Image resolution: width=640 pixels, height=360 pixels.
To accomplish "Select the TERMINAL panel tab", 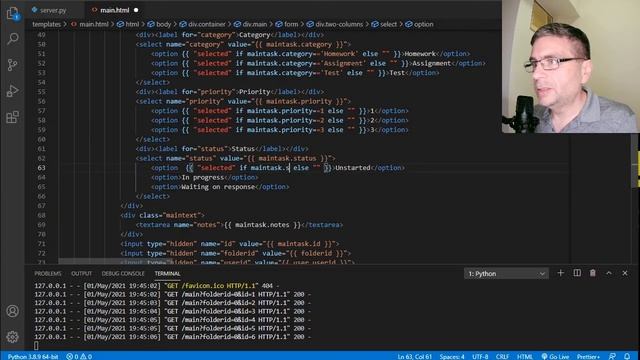I will pyautogui.click(x=167, y=273).
